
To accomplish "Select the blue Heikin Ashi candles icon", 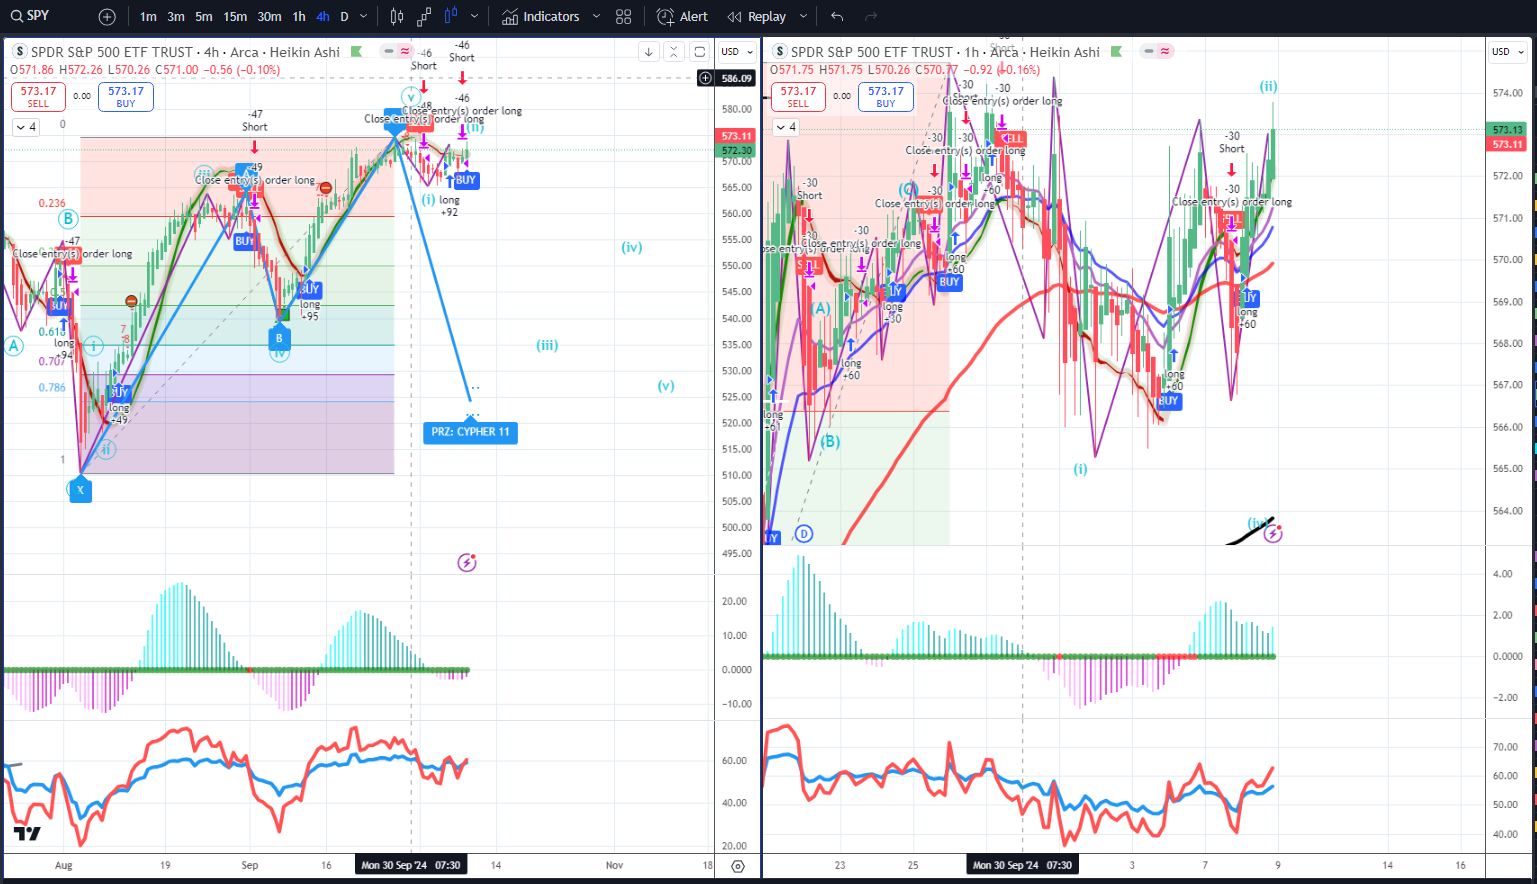I will point(451,17).
